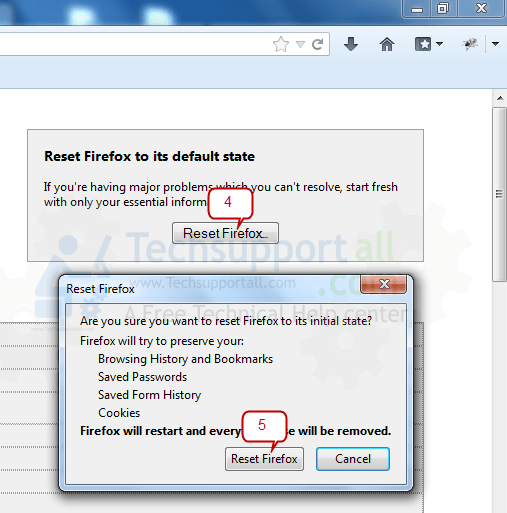Click the Reset Firefox… button on page
This screenshot has width=507, height=513.
pyautogui.click(x=225, y=233)
